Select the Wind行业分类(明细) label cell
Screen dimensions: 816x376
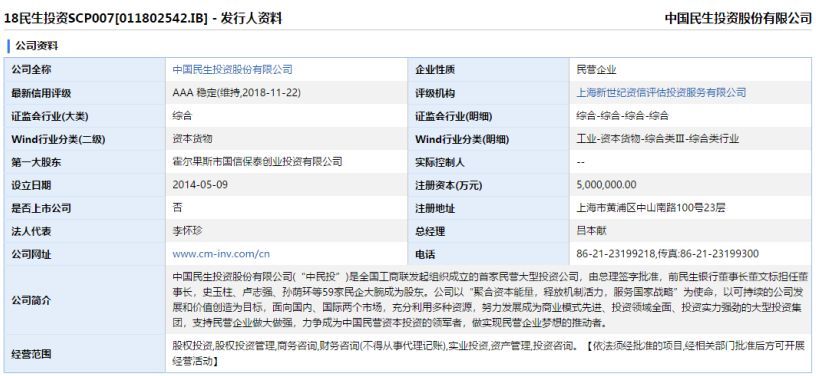click(x=489, y=139)
